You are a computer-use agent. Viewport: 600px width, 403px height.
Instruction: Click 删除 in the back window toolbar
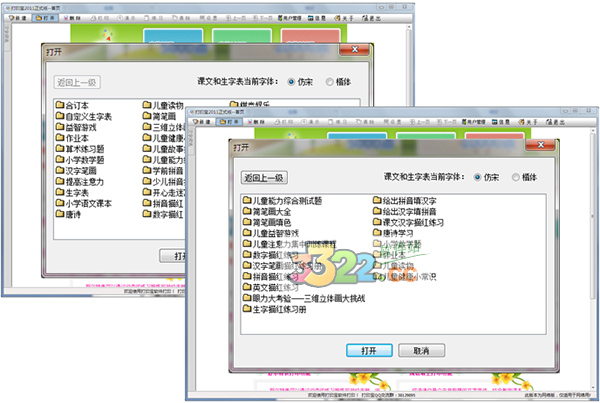(72, 18)
